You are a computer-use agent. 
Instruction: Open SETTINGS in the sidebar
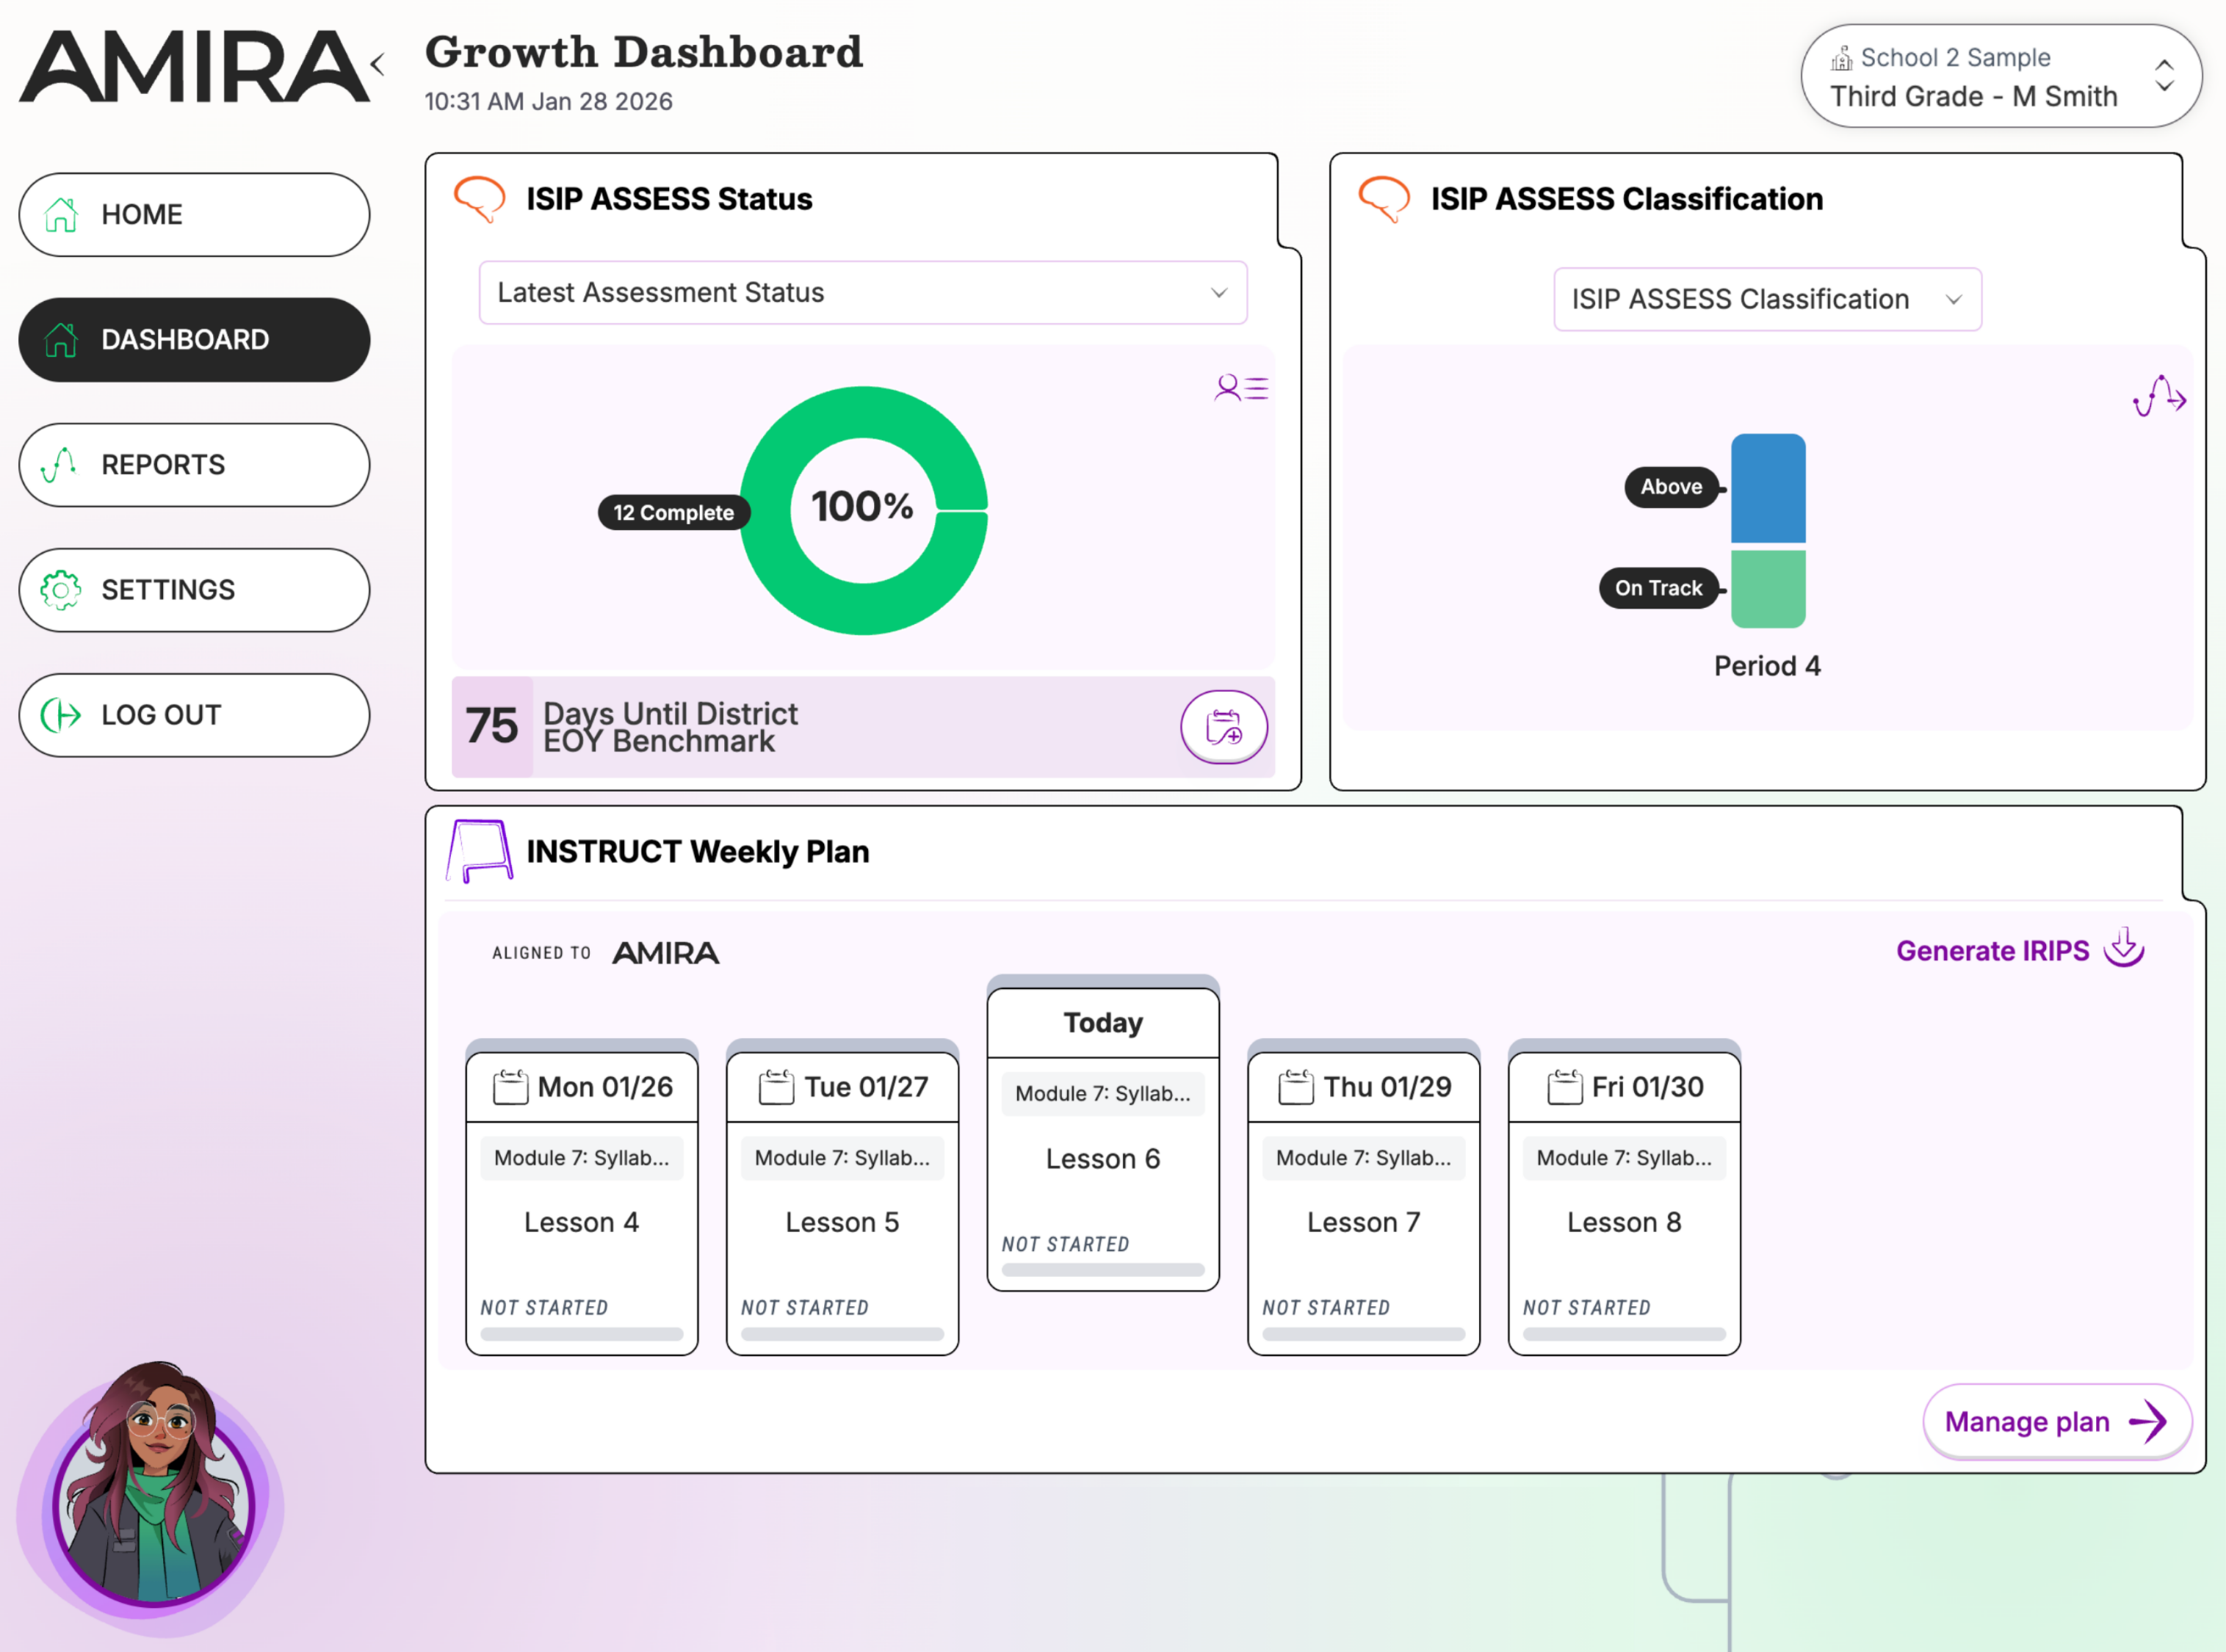coord(194,590)
